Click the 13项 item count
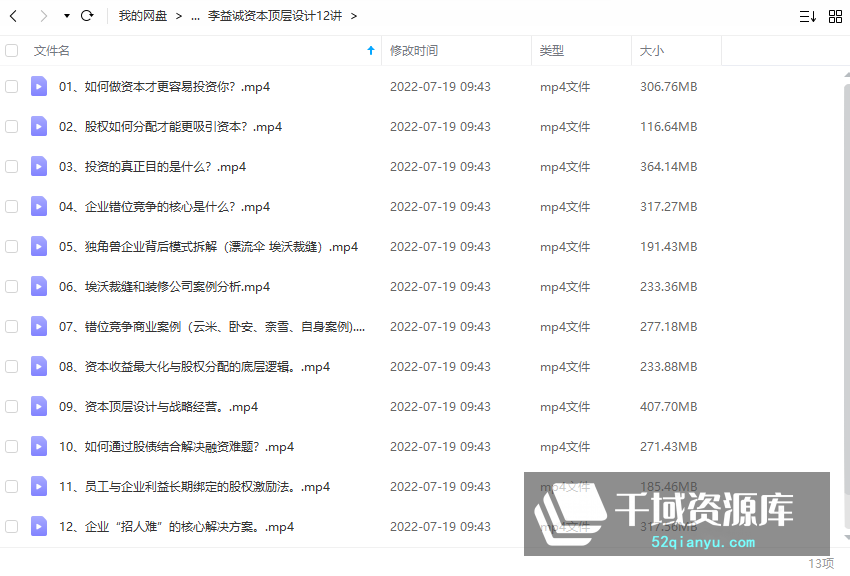Image resolution: width=850 pixels, height=576 pixels. 821,564
